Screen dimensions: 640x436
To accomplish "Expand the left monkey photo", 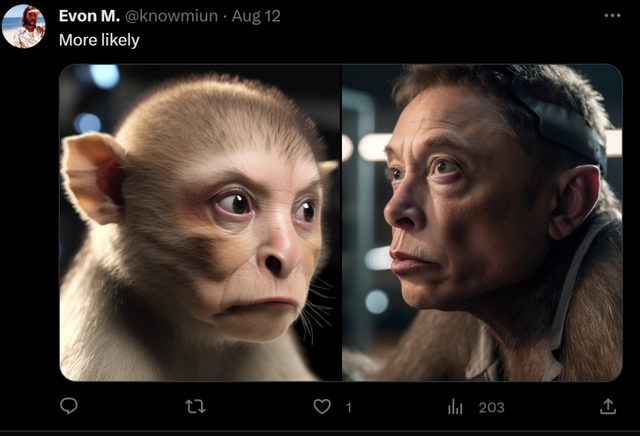I will (200, 222).
